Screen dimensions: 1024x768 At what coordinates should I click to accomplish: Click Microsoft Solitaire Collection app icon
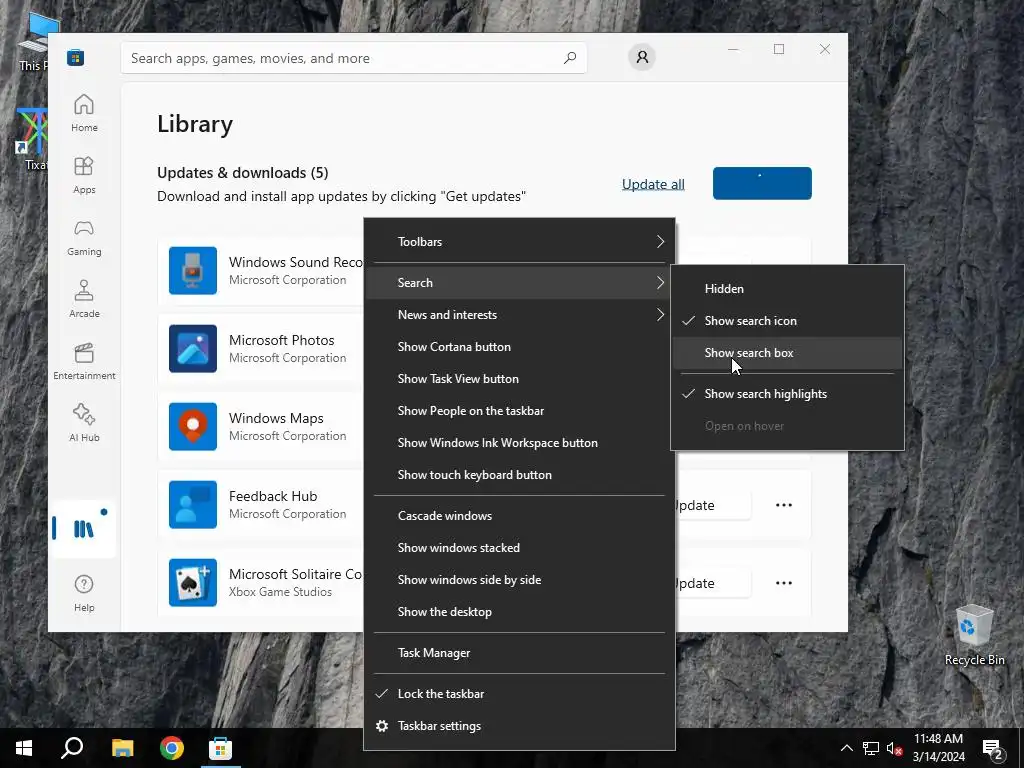[x=193, y=583]
